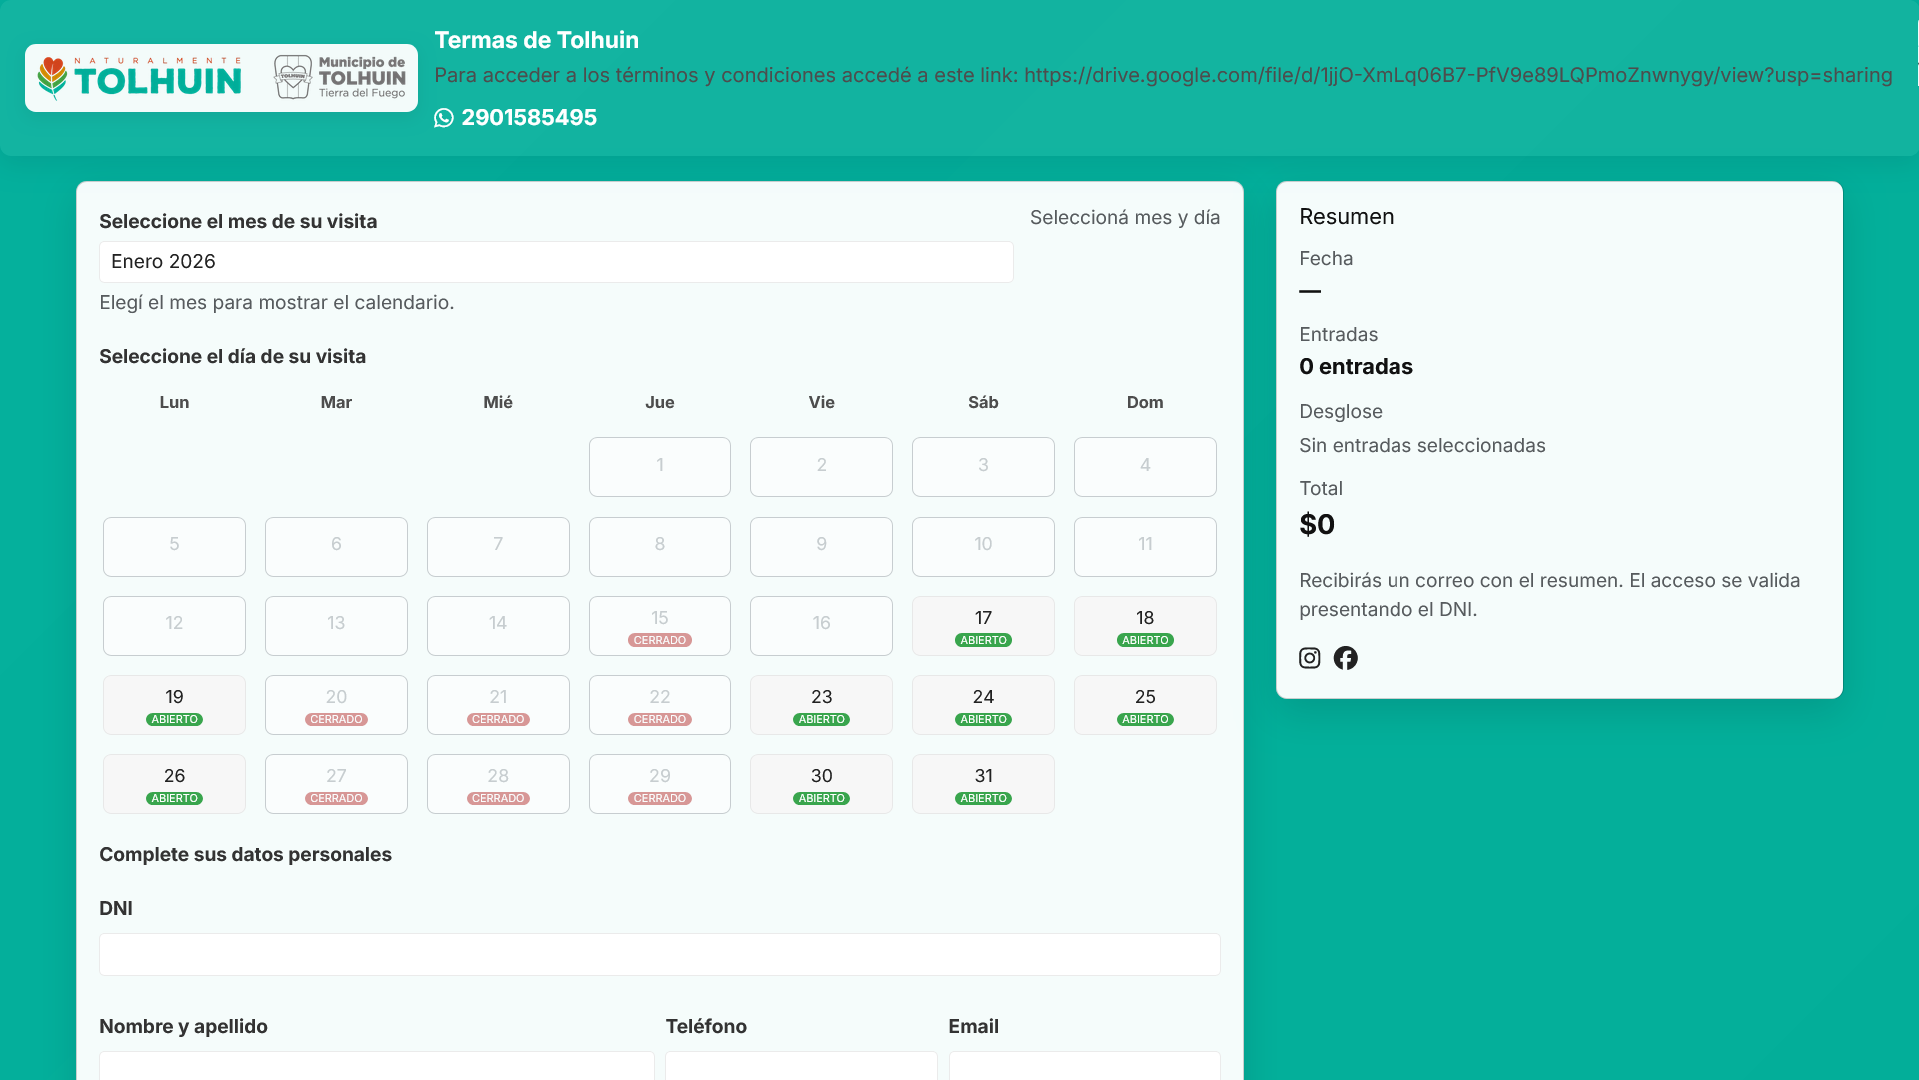Click the Teléfono input field

[800, 1068]
